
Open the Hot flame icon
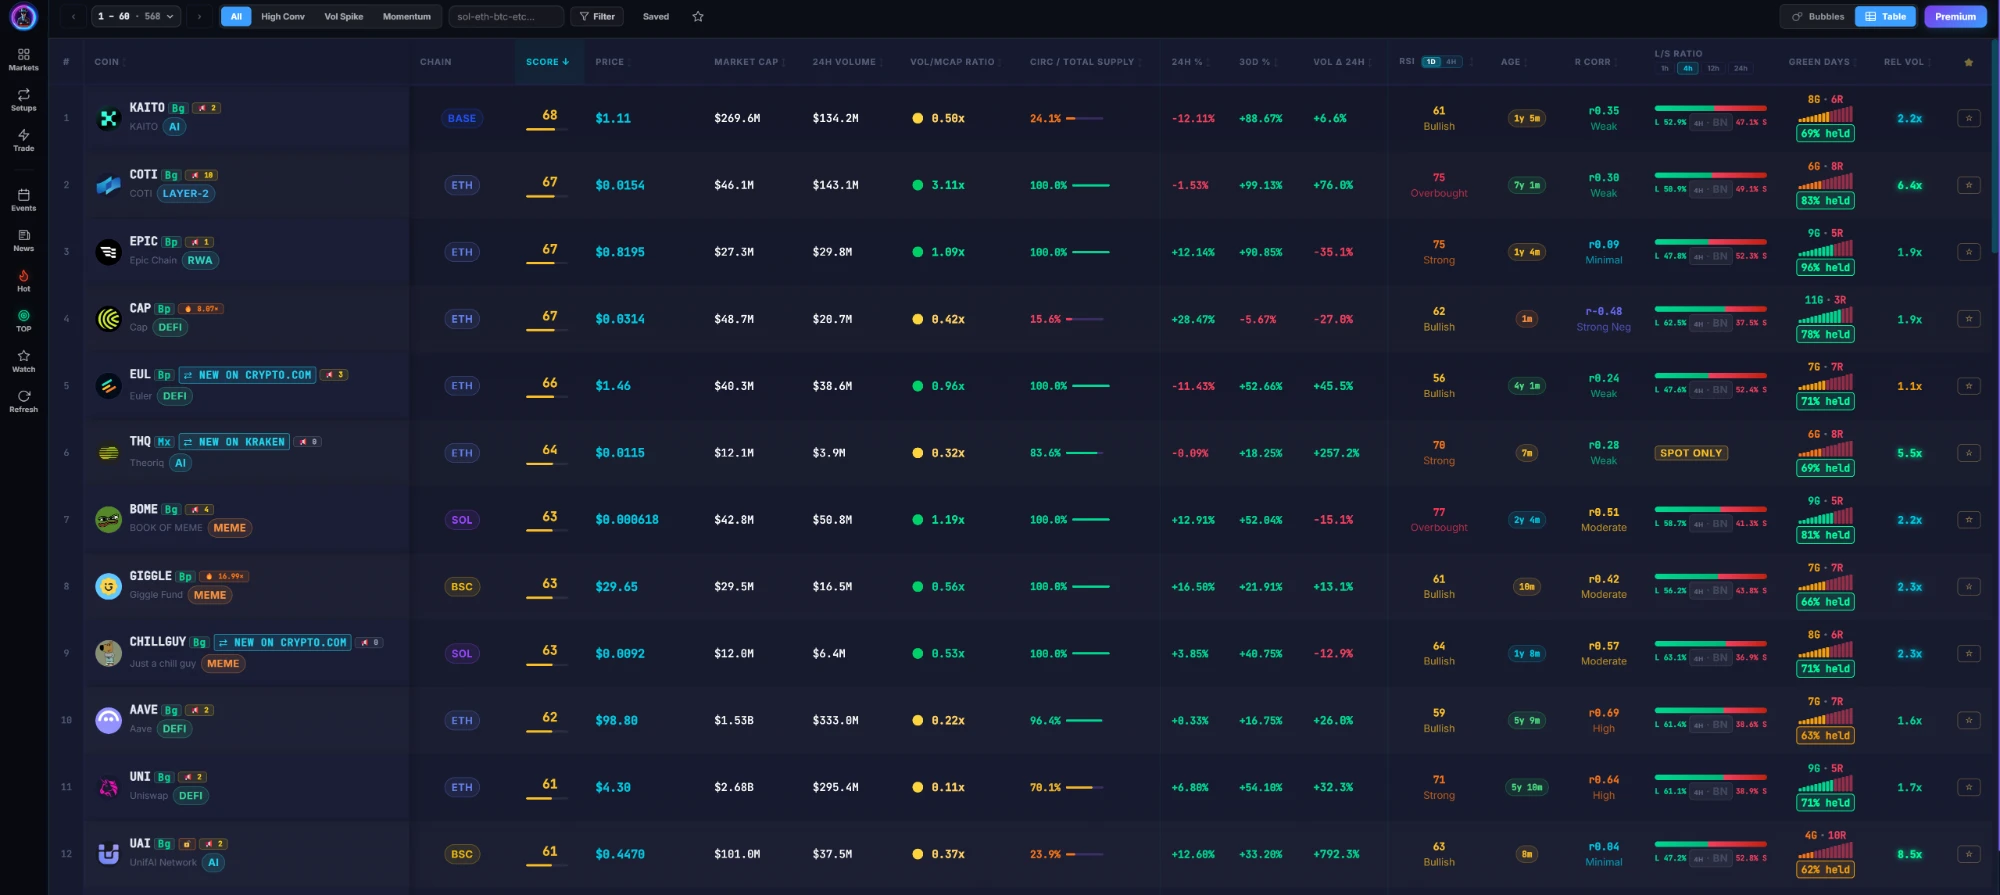(23, 281)
